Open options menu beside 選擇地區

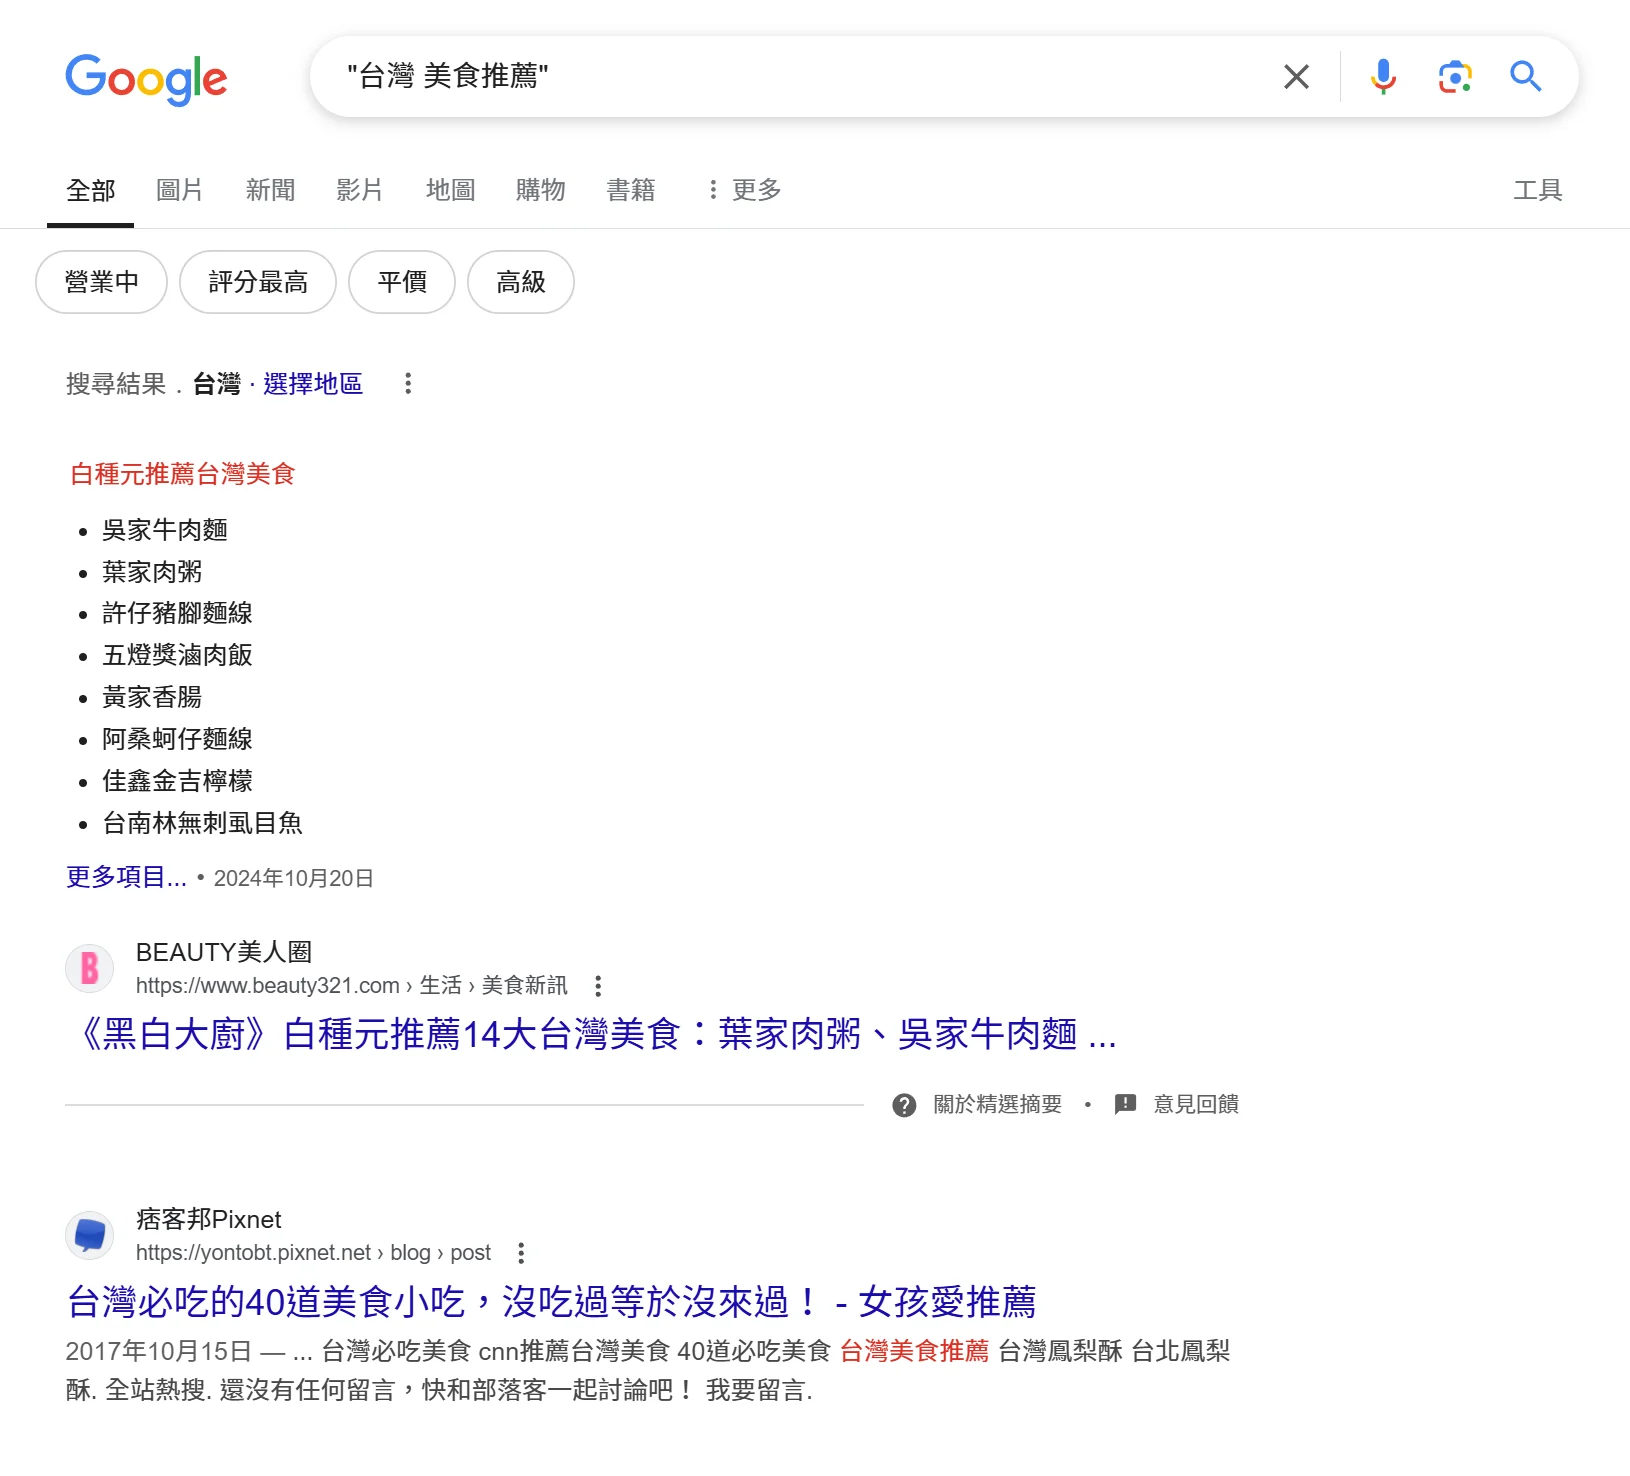click(408, 384)
